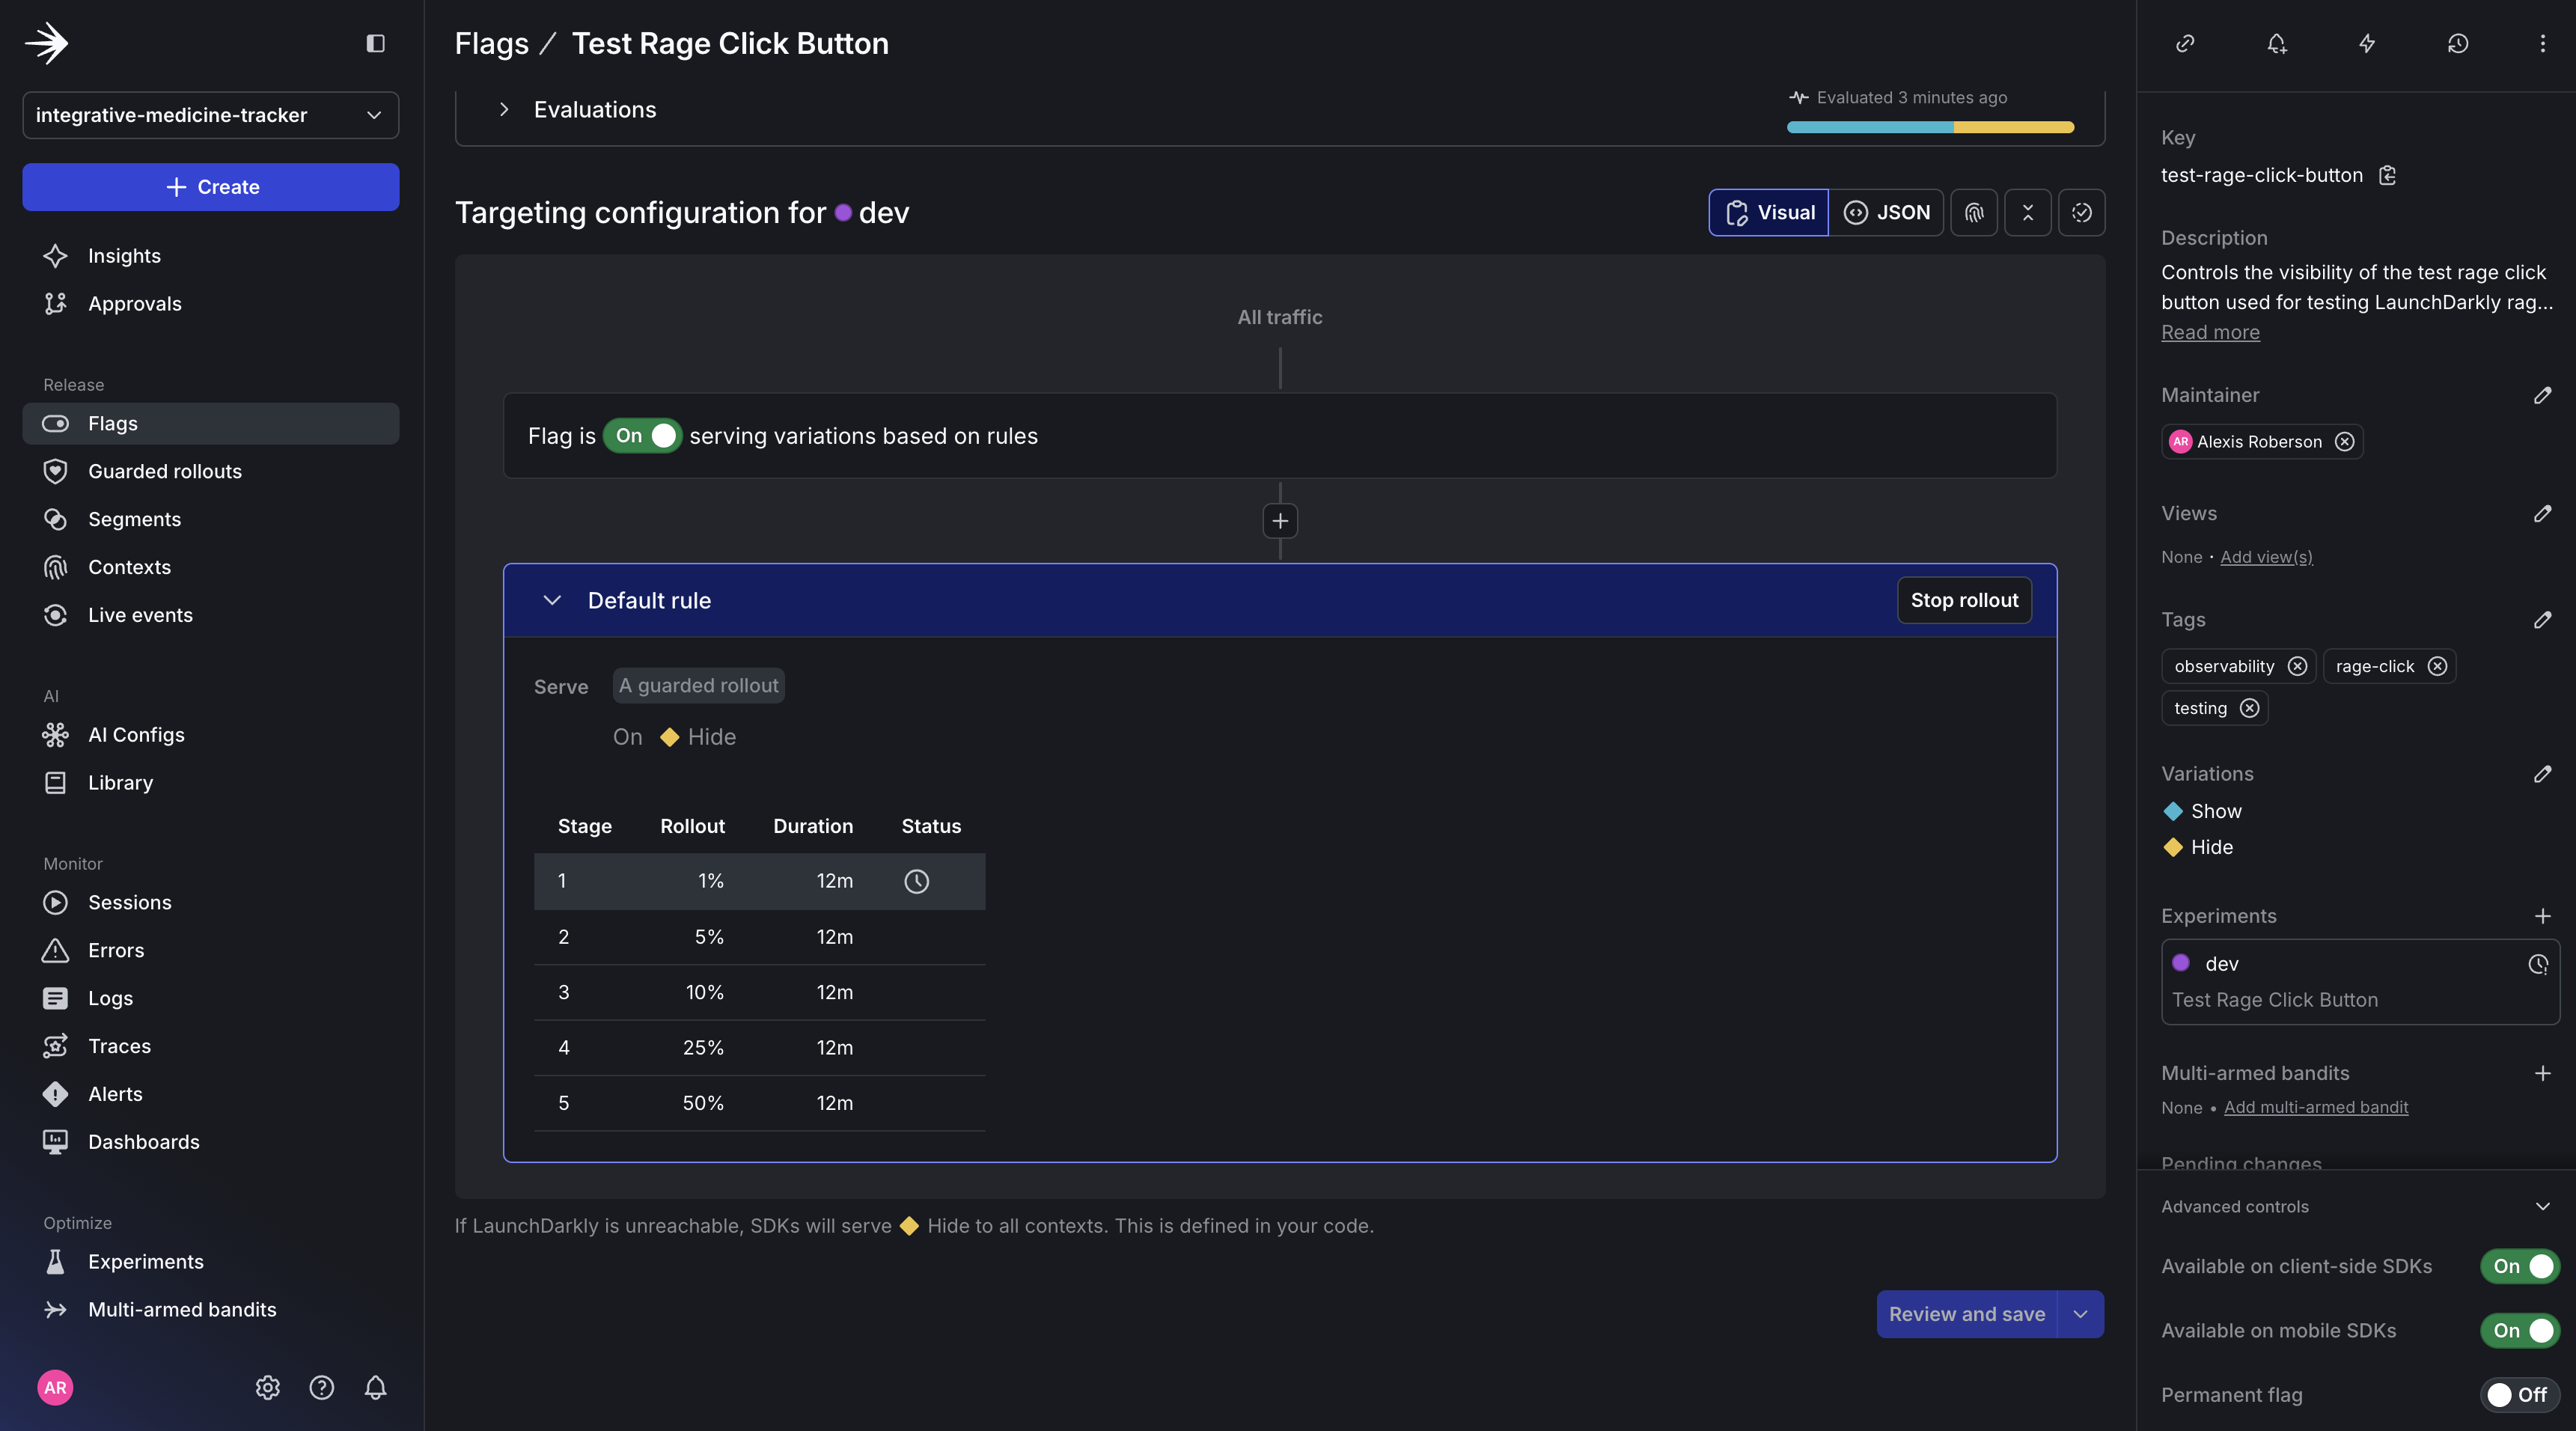Open the link sharing icon in top bar
The image size is (2576, 1431).
coord(2185,43)
